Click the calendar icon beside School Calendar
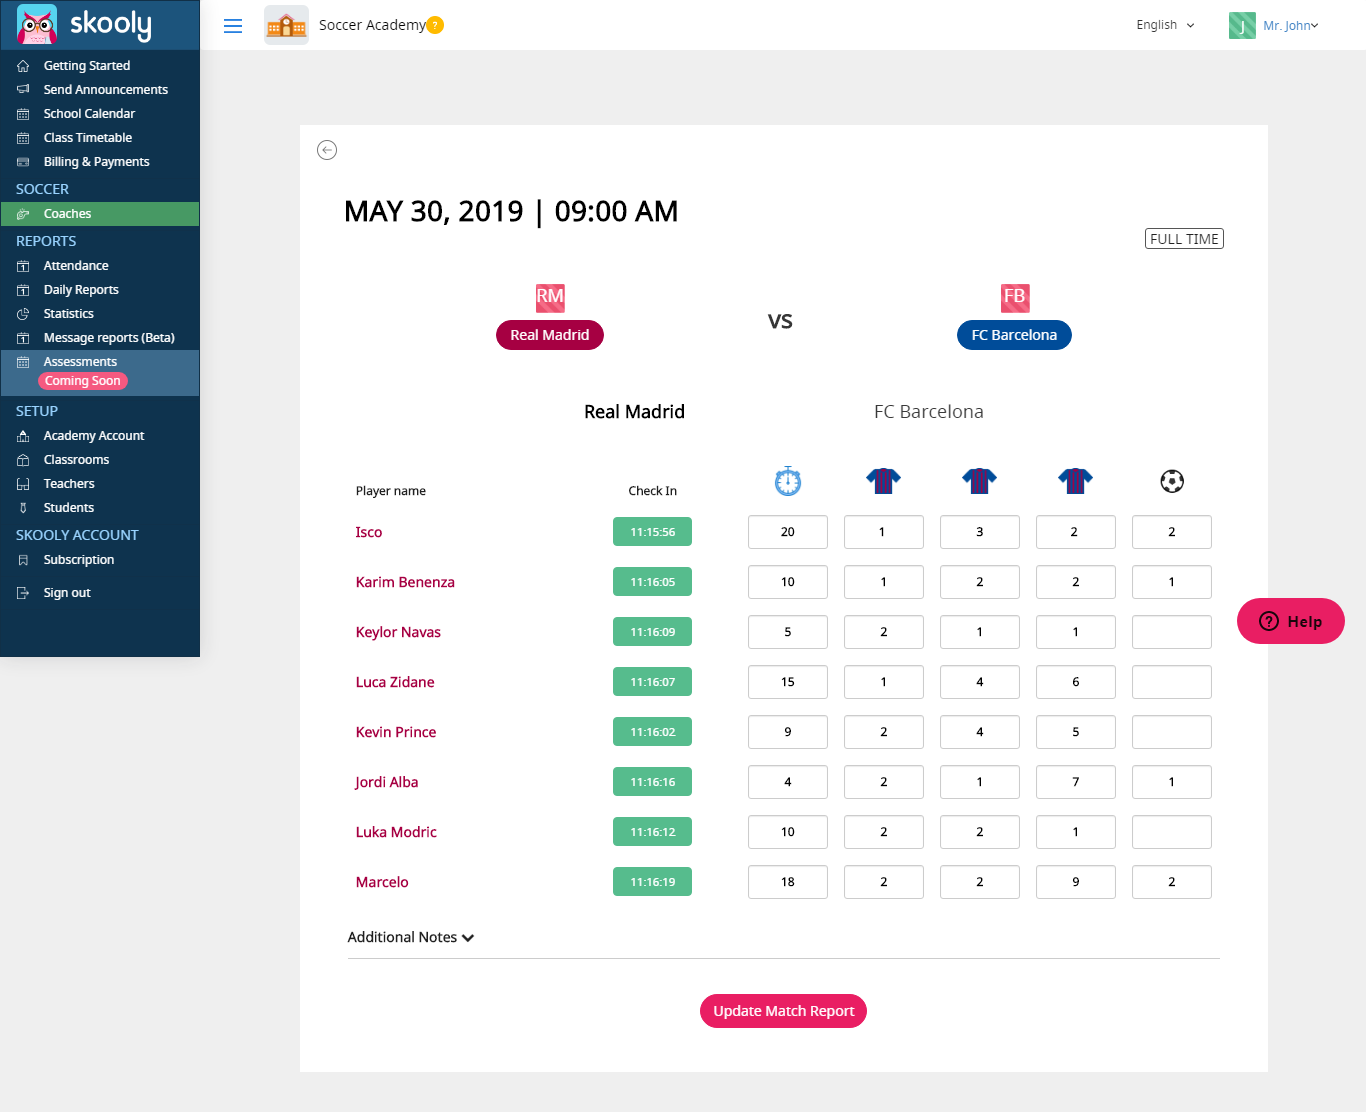 pos(23,114)
